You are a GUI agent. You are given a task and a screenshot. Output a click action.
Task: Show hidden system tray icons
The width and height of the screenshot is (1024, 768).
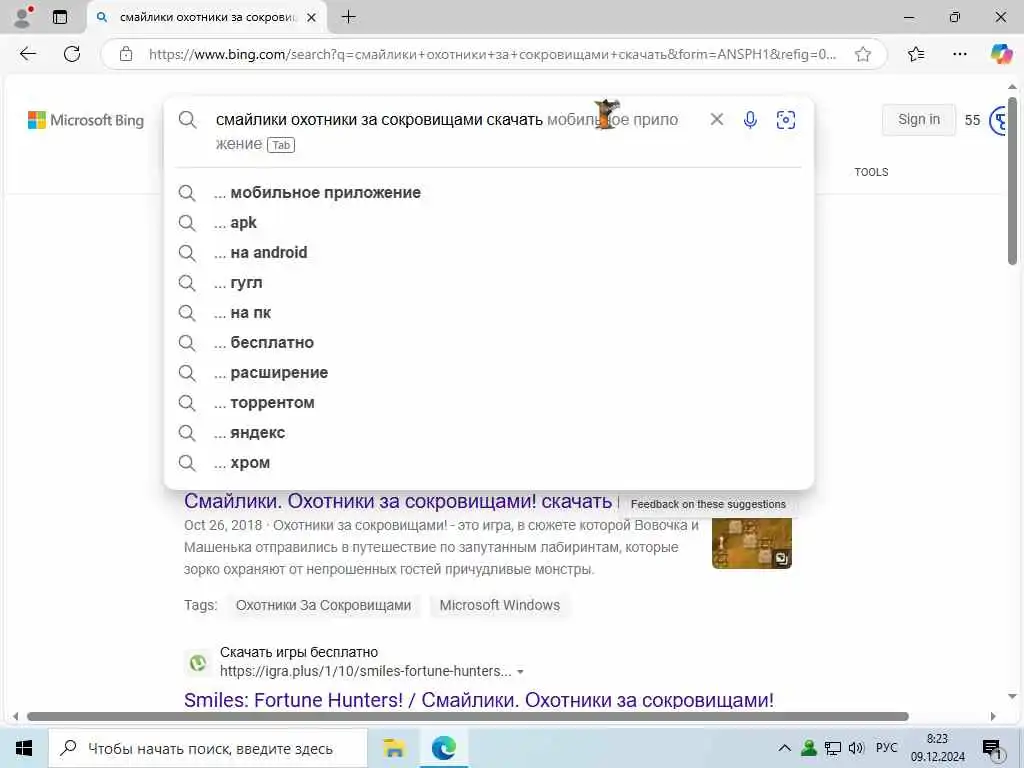coord(784,748)
